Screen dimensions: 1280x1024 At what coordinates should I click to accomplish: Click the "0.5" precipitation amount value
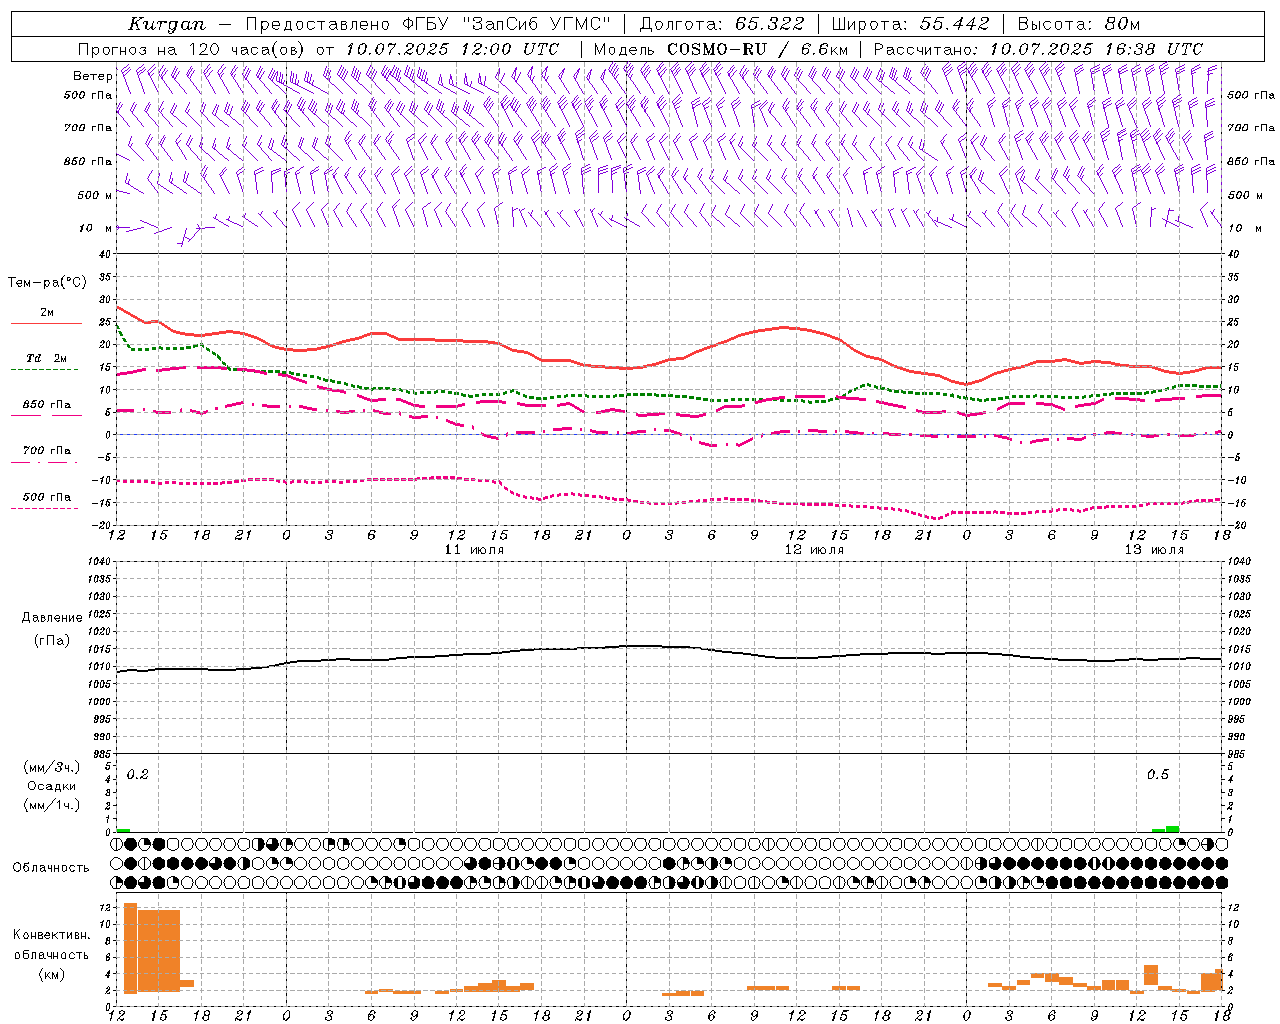click(x=1158, y=774)
